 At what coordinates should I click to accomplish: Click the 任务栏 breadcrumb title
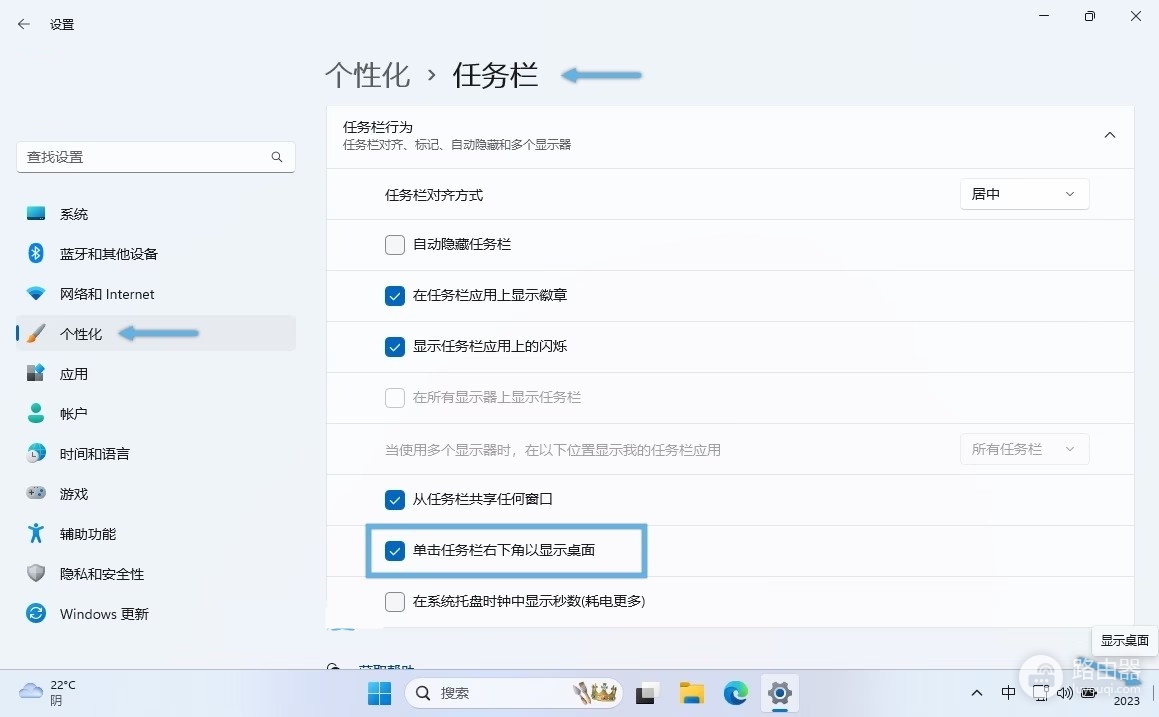point(495,75)
